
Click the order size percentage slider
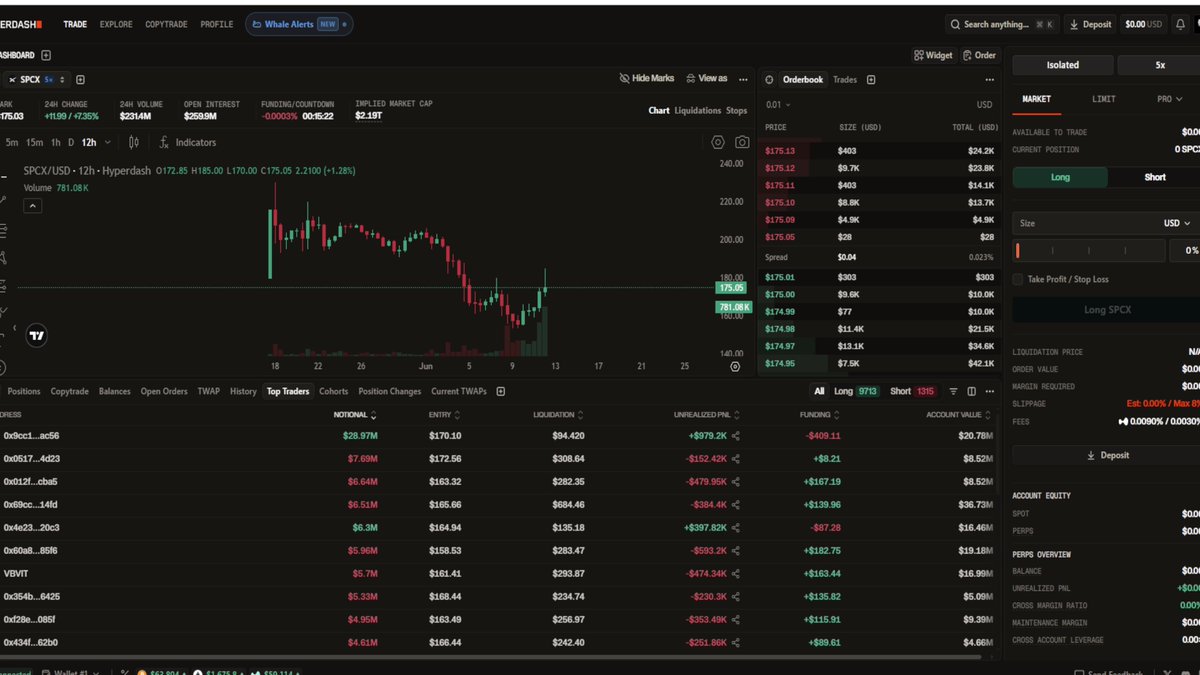[x=1089, y=250]
